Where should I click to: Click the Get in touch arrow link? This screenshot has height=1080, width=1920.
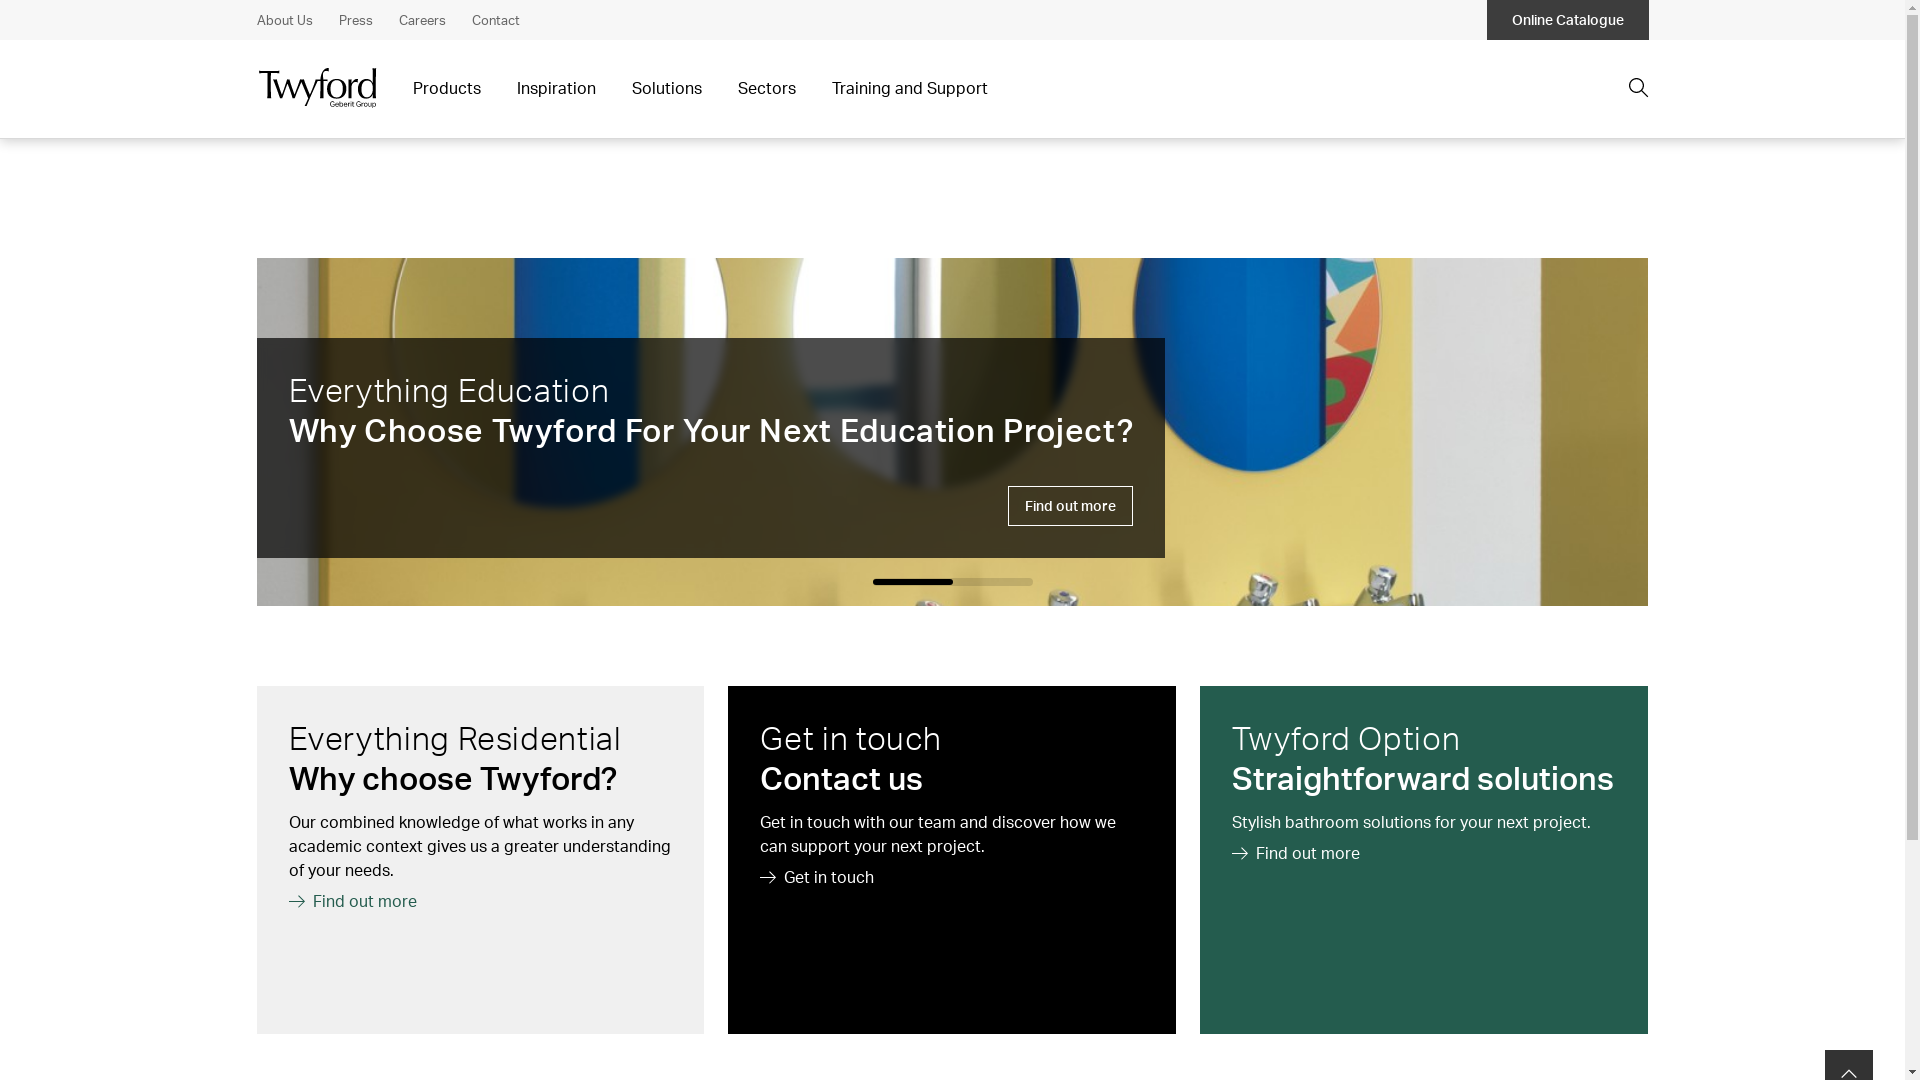(x=816, y=877)
